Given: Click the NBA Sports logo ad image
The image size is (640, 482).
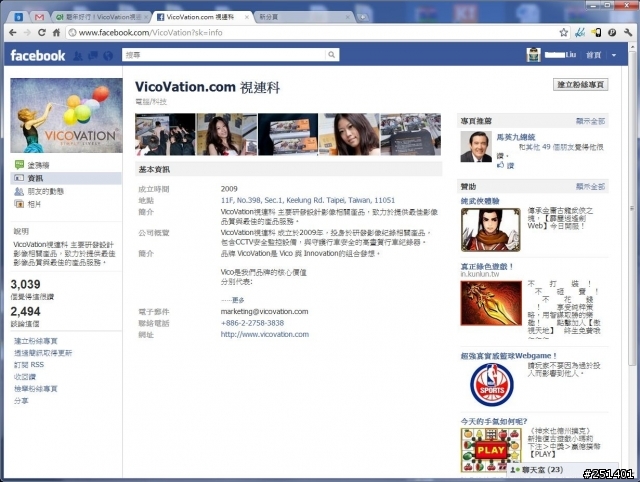Looking at the screenshot, I should [491, 384].
